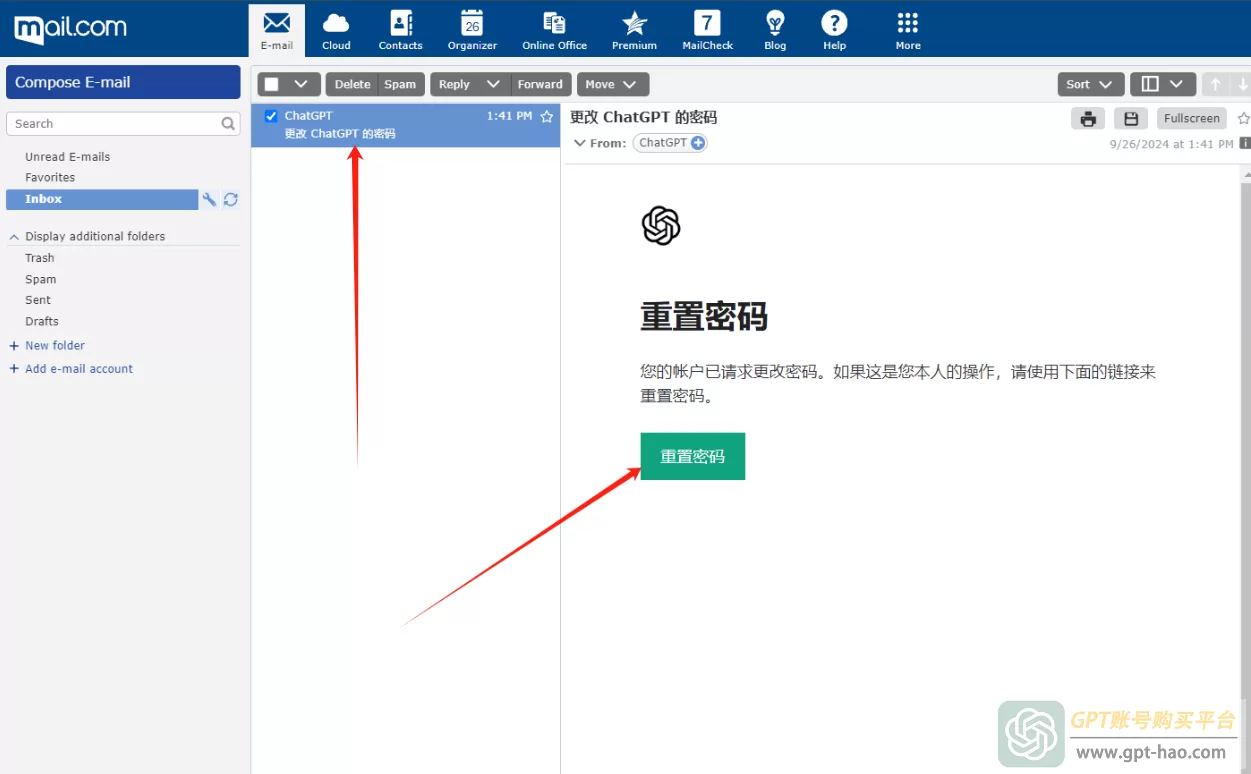Star the ChatGPT email in list

[x=546, y=116]
